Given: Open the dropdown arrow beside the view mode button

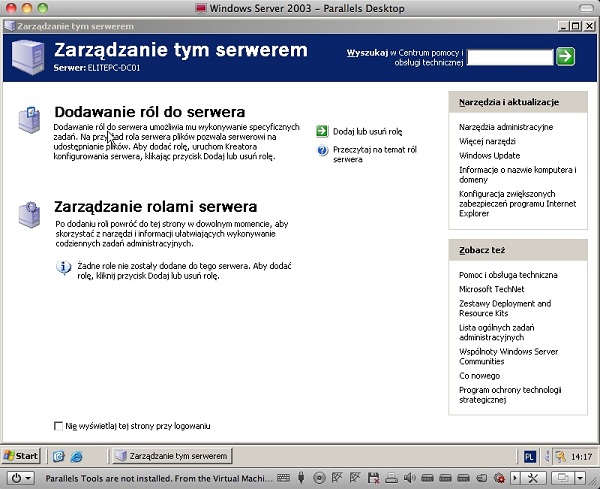Looking at the screenshot, I should coord(580,478).
